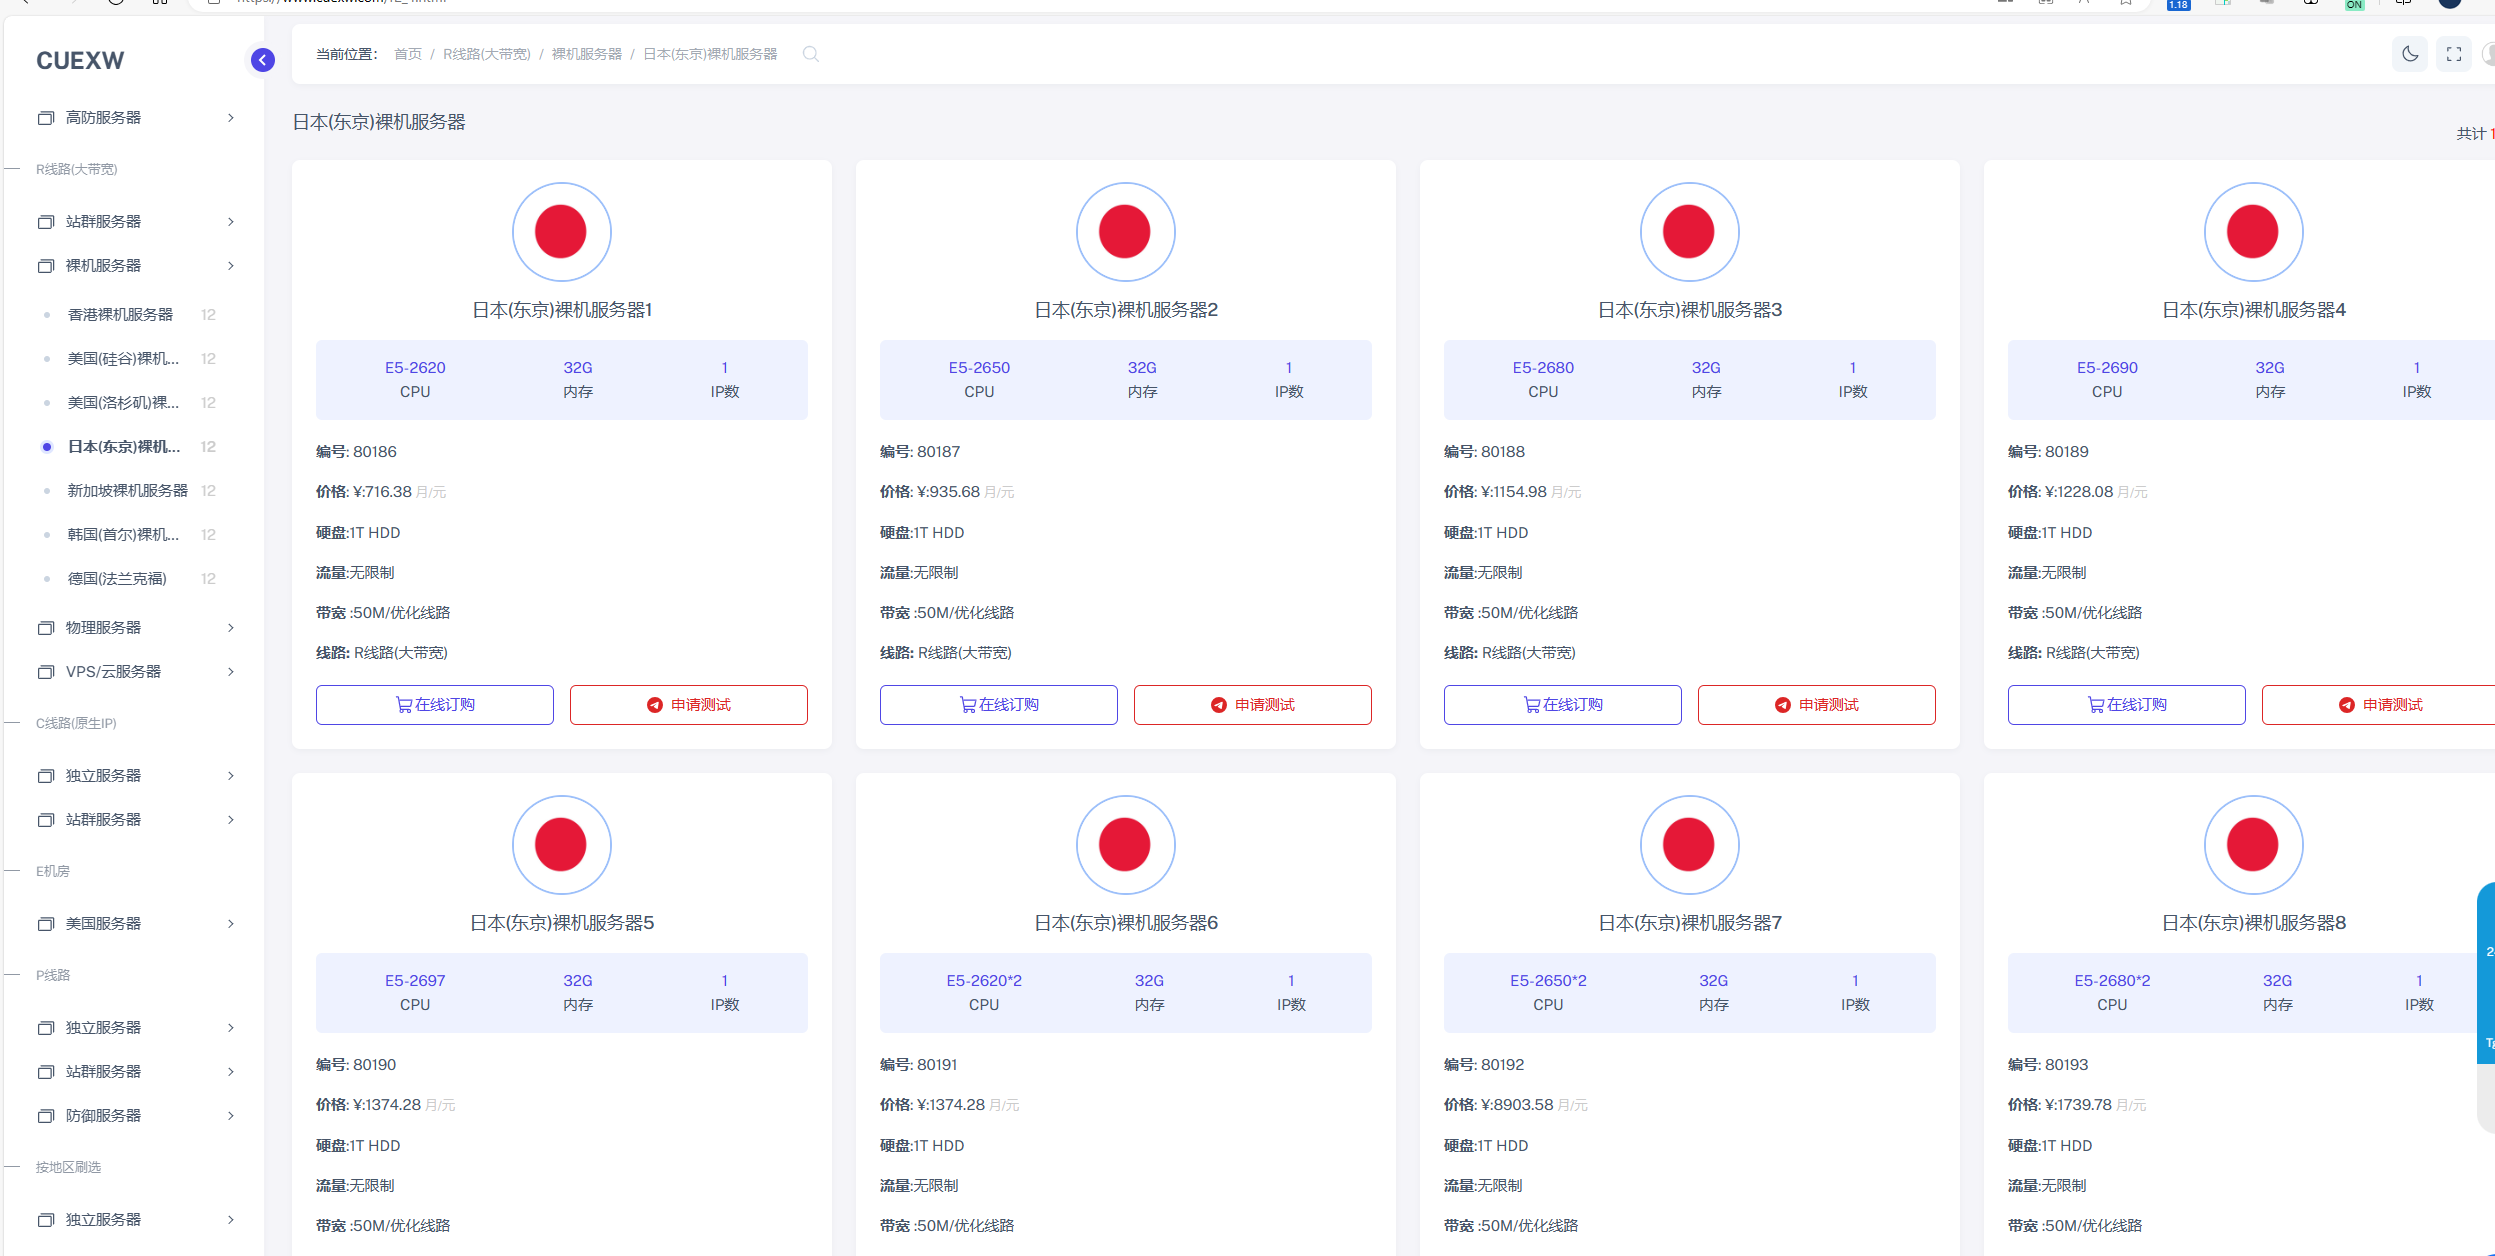Click 申请测试 for server 80186

(x=689, y=705)
